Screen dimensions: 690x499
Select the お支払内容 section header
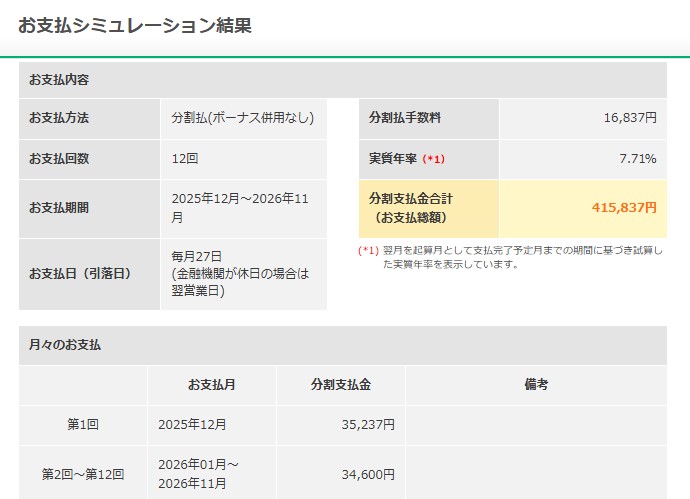coord(60,80)
